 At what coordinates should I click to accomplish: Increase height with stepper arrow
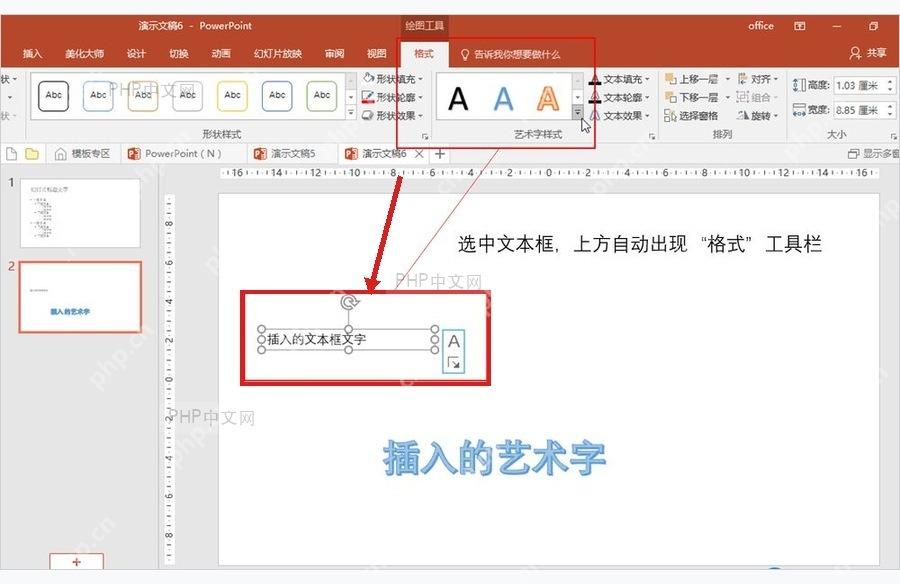click(890, 82)
